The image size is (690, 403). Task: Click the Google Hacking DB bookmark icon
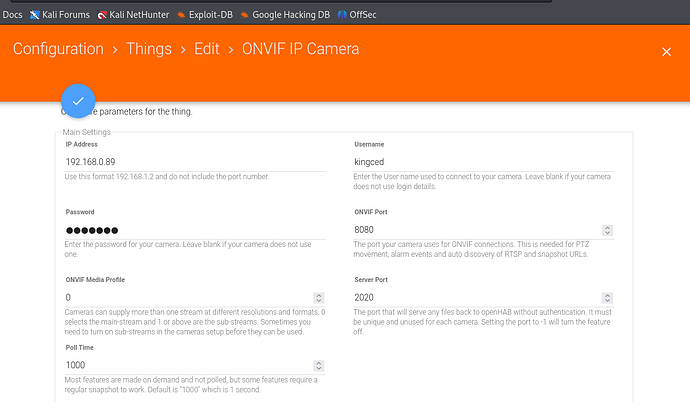point(245,15)
